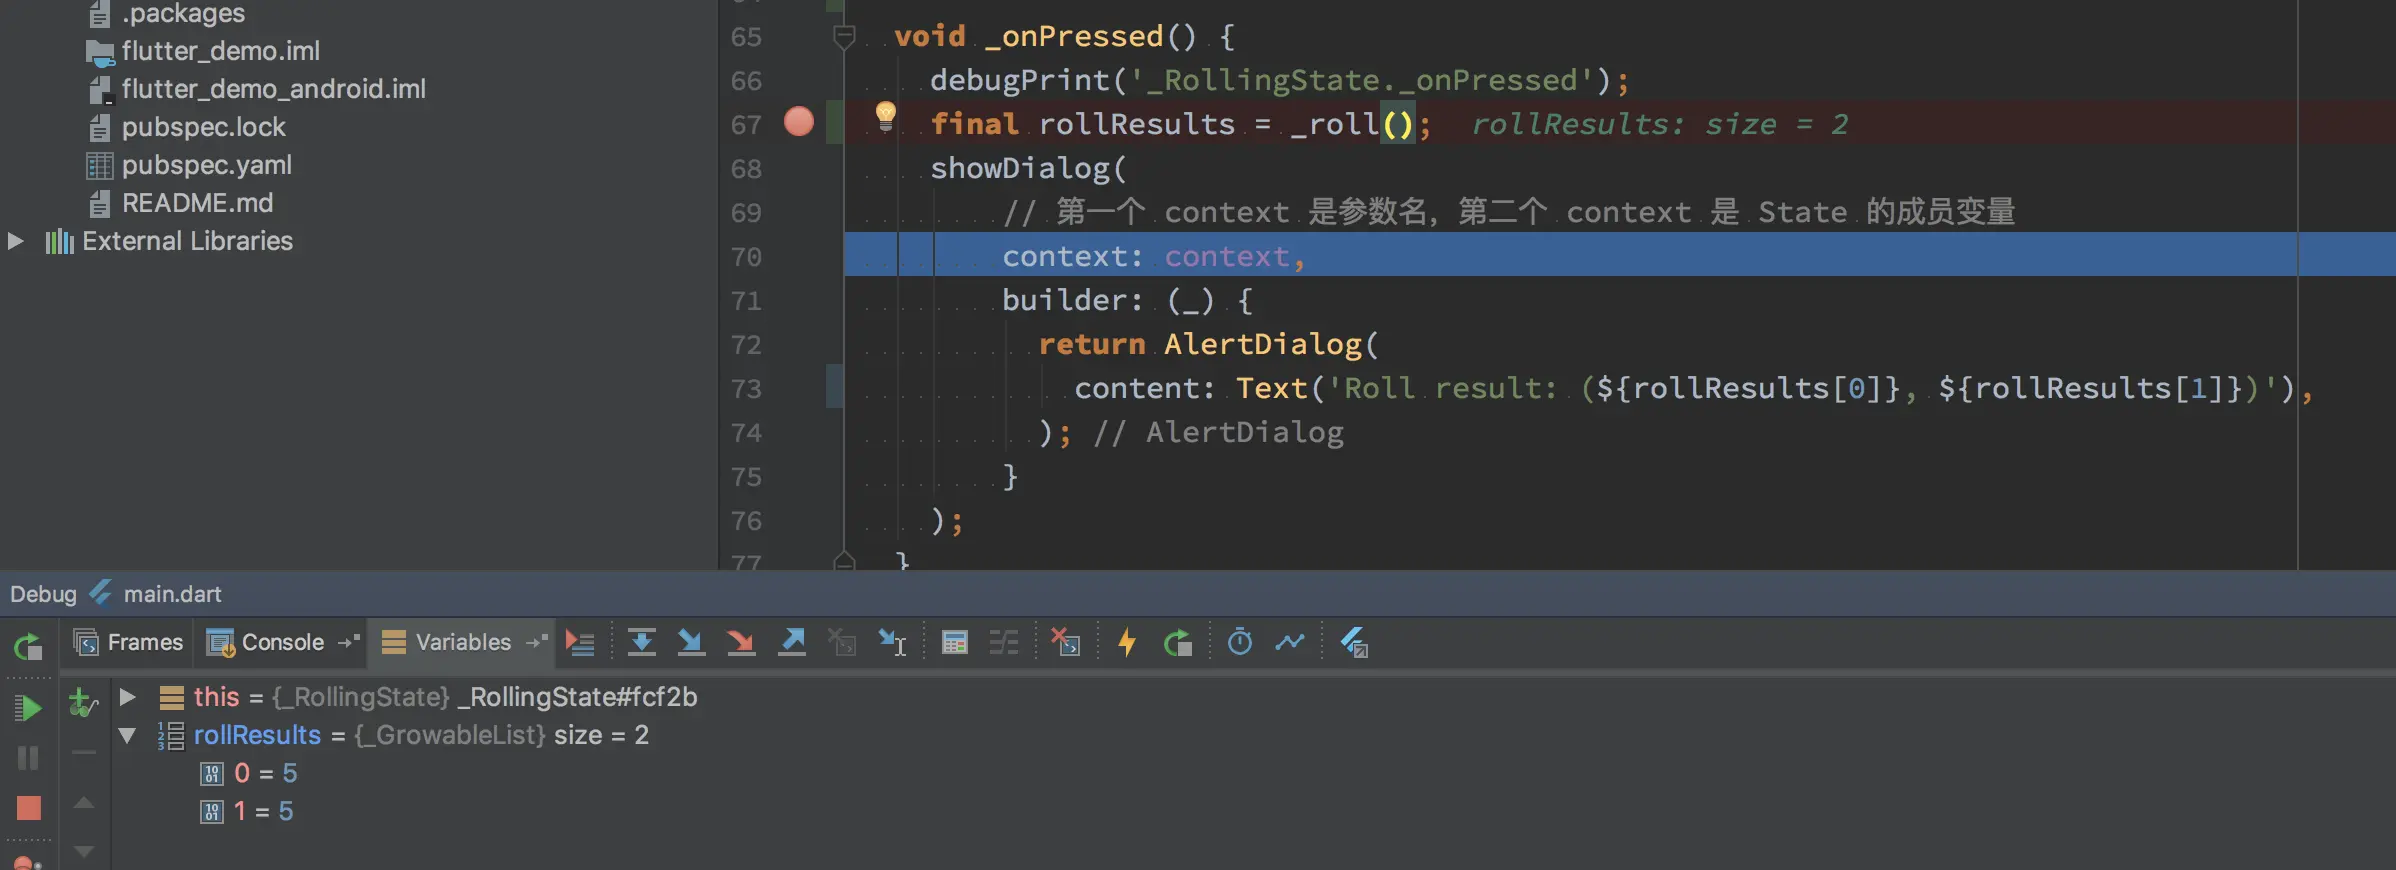Click the remove watch minus icon
The width and height of the screenshot is (2396, 870).
click(x=84, y=752)
